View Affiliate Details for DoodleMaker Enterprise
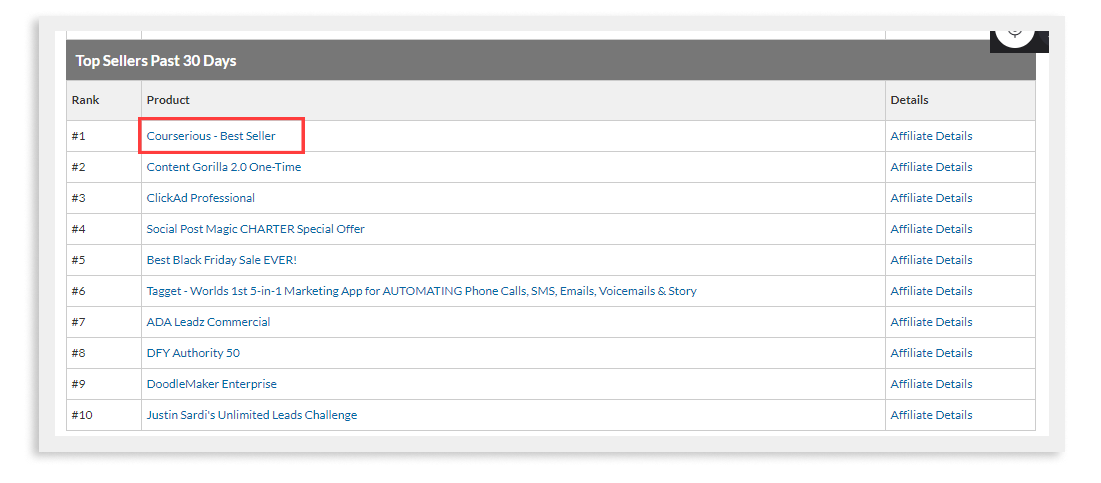This screenshot has height=483, width=1101. (931, 384)
